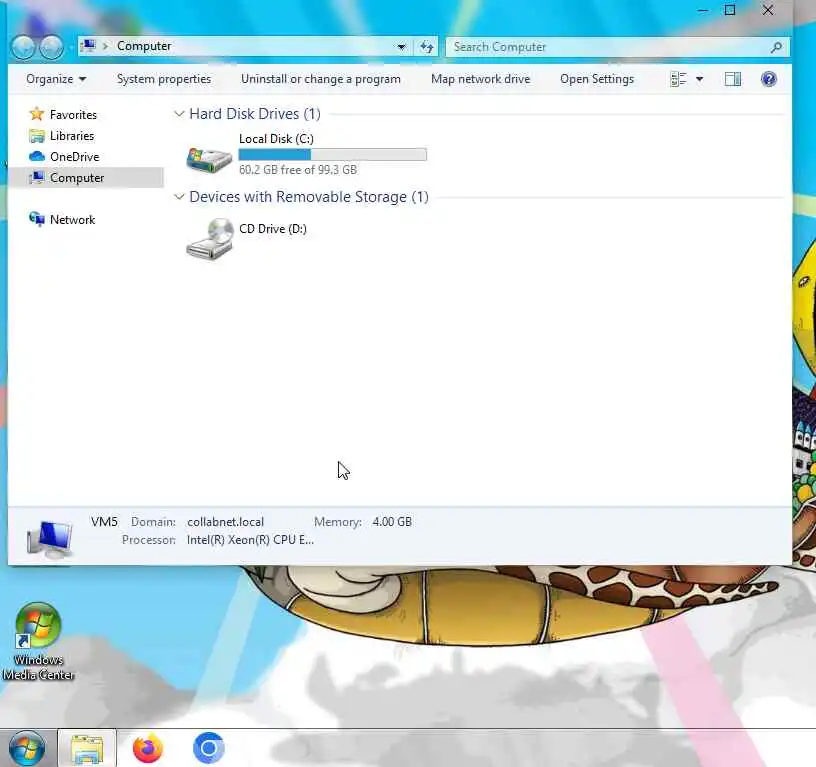The width and height of the screenshot is (816, 767).
Task: Click the Intel(R) Xeon(R) processor value
Action: pyautogui.click(x=250, y=540)
